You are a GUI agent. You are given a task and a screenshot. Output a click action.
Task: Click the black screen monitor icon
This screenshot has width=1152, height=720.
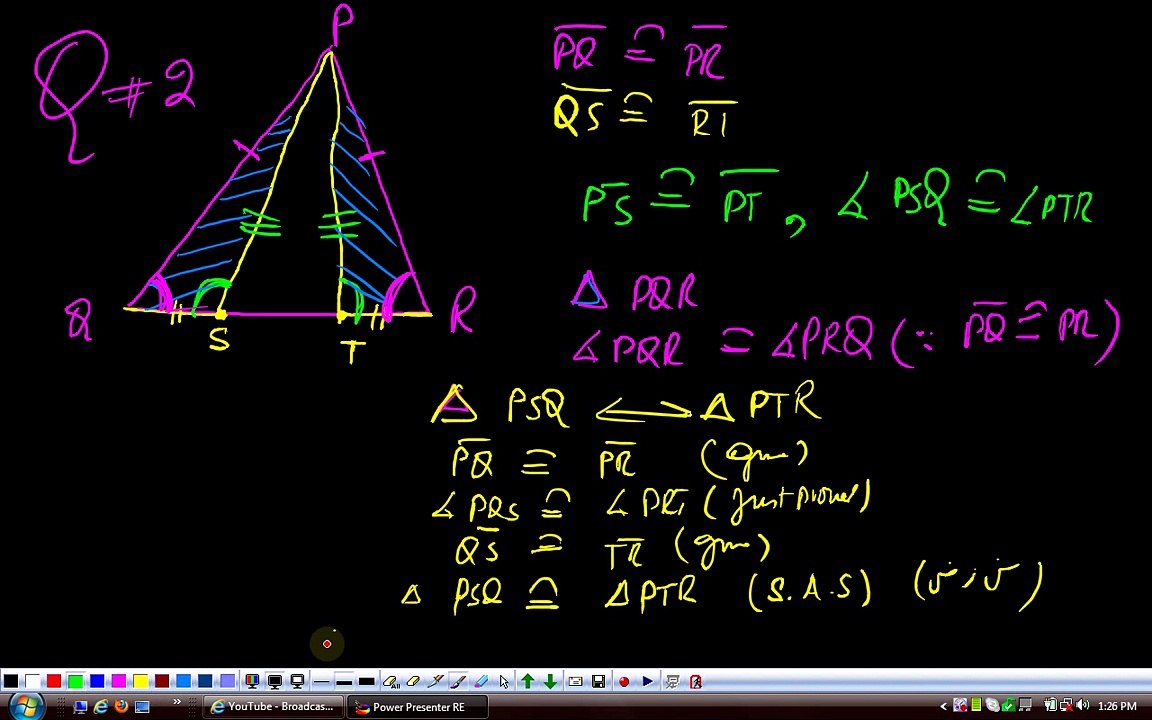(275, 681)
